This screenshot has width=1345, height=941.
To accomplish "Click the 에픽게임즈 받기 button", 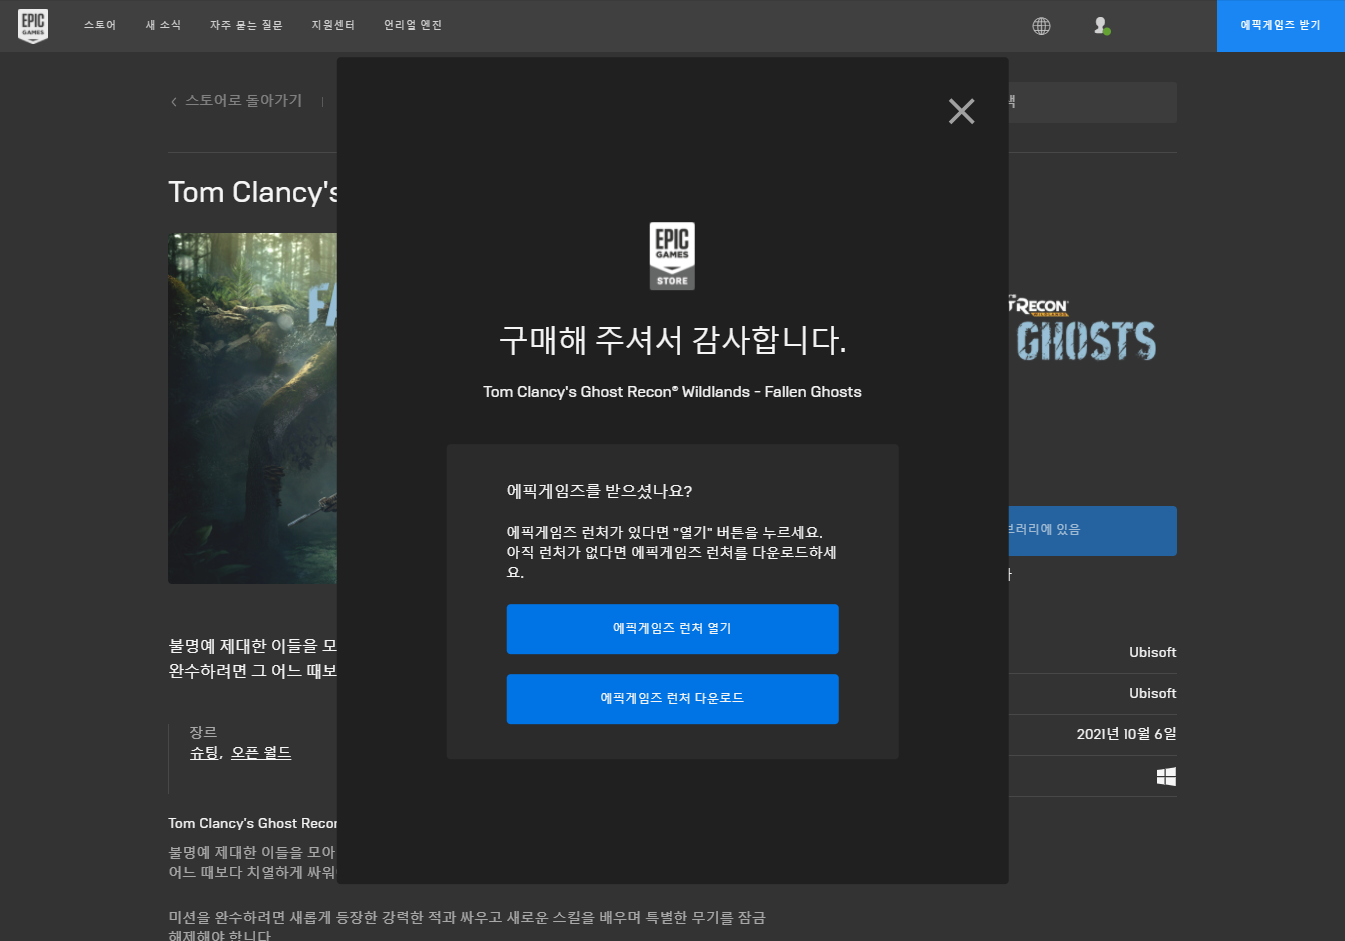I will (1281, 26).
